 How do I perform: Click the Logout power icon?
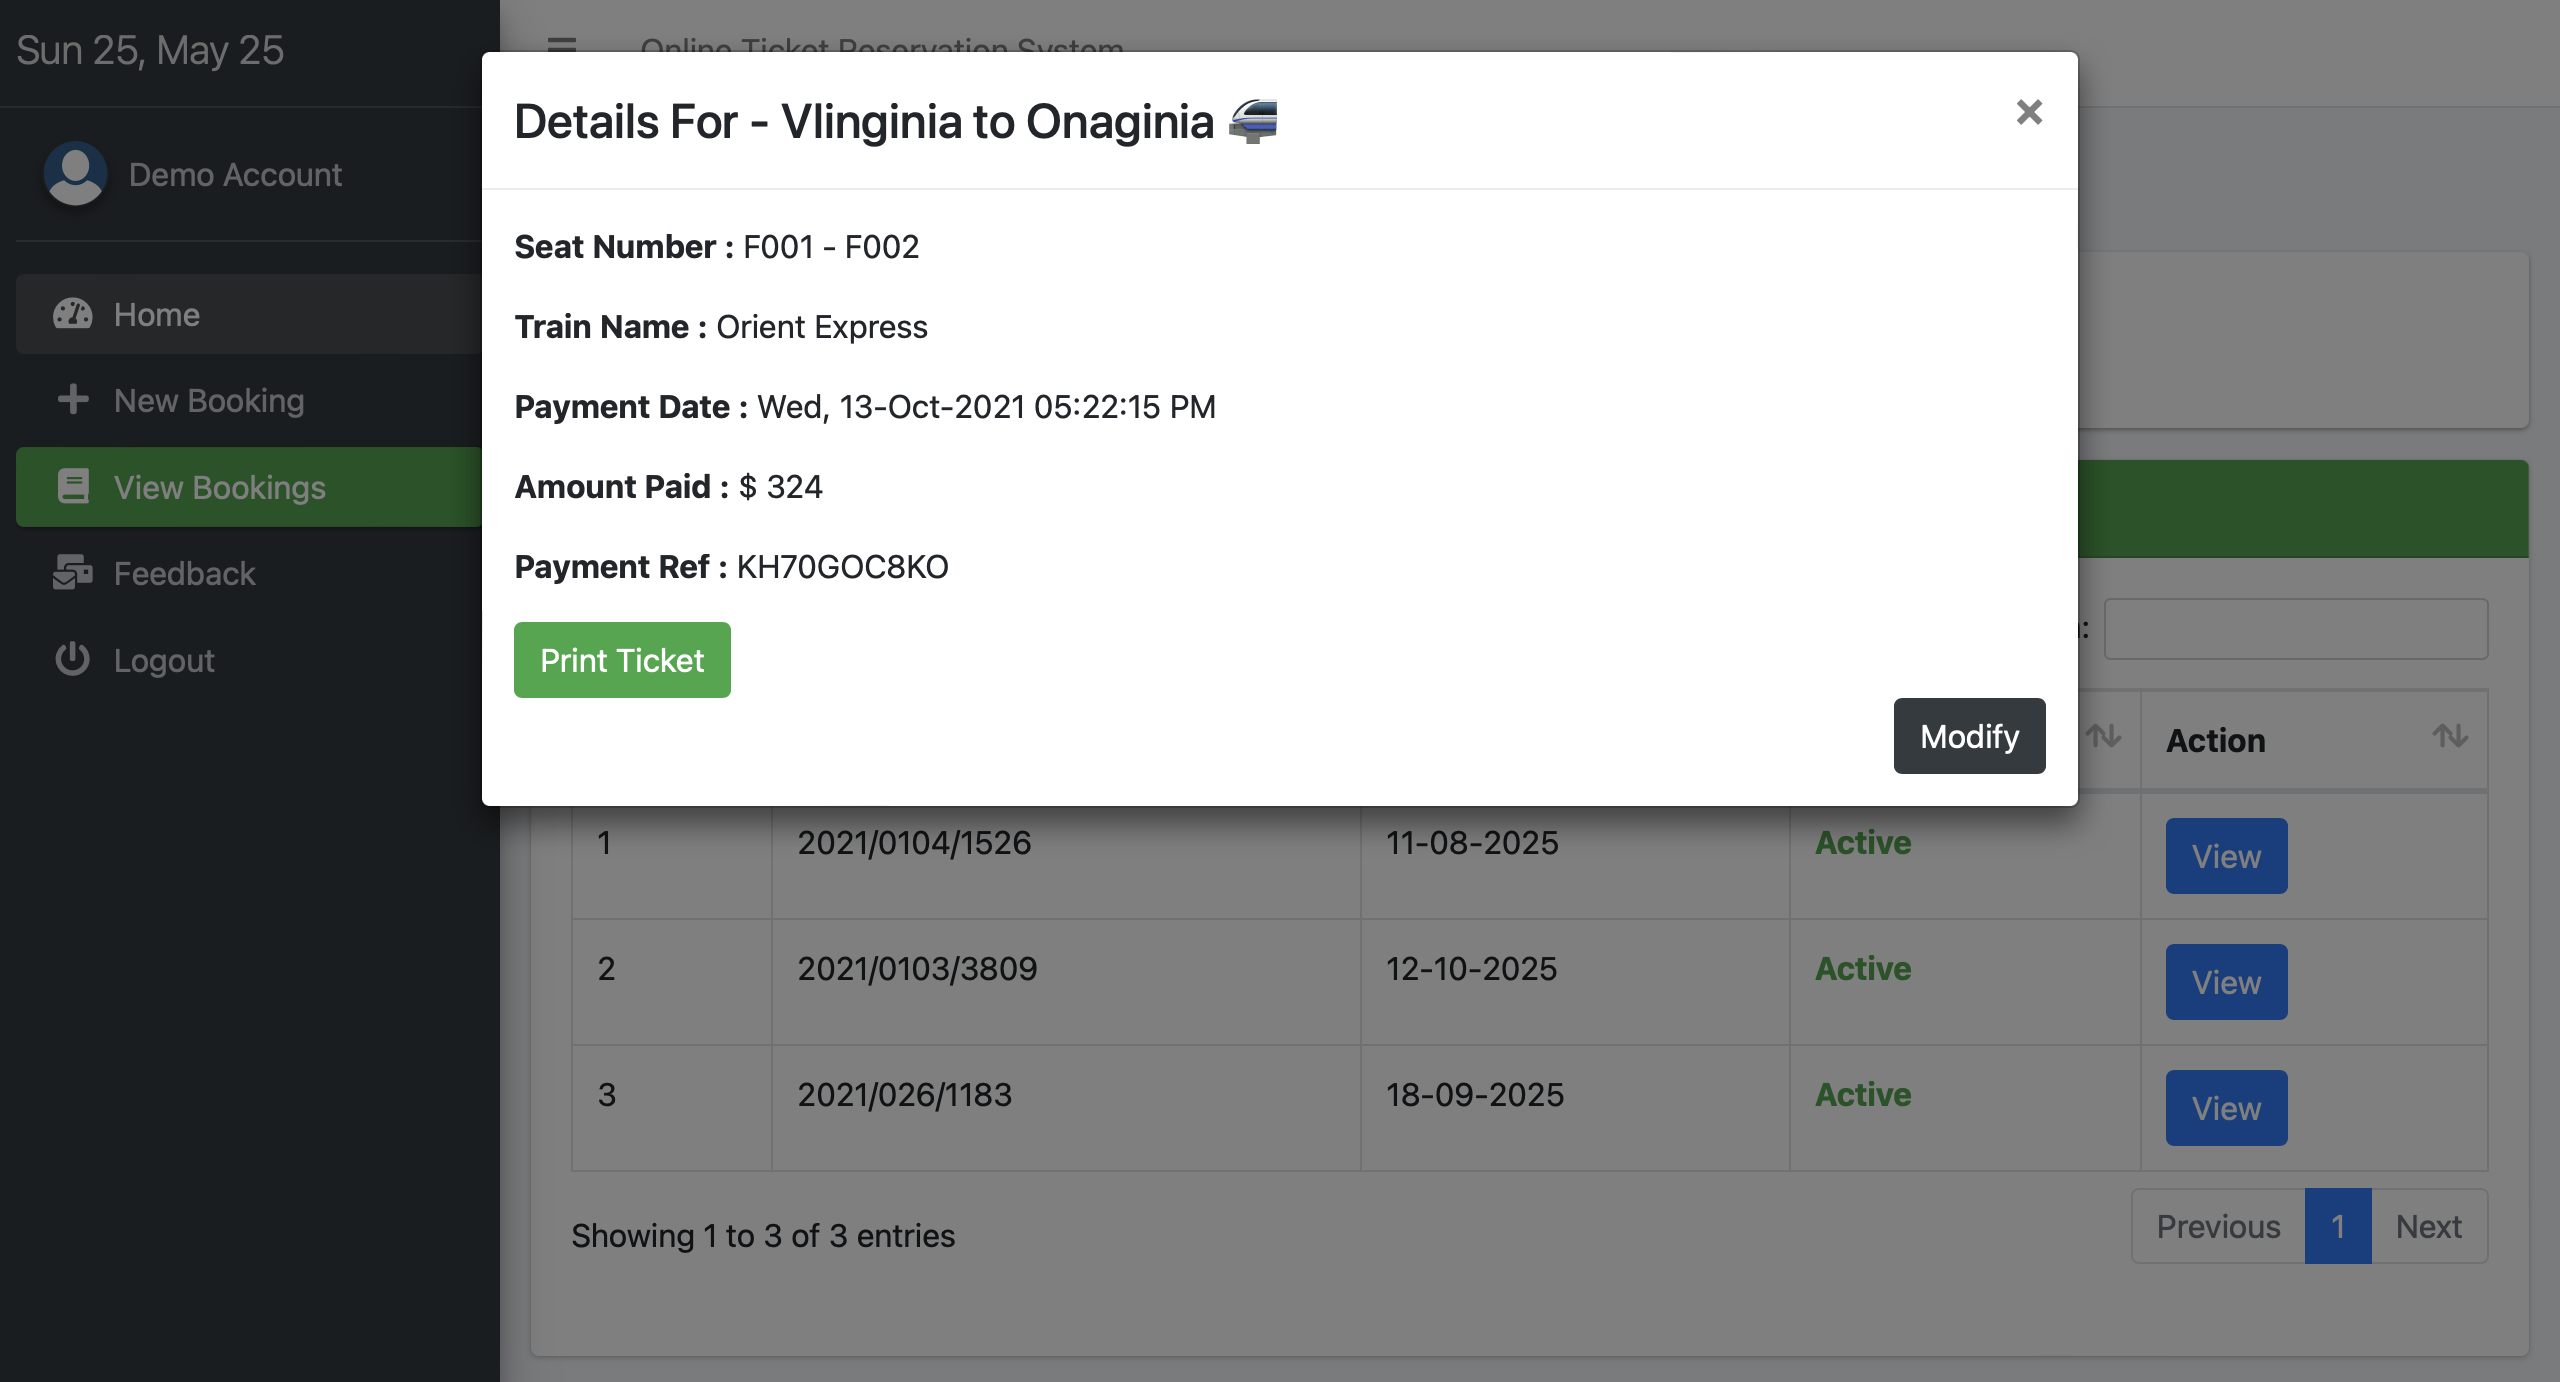(72, 659)
